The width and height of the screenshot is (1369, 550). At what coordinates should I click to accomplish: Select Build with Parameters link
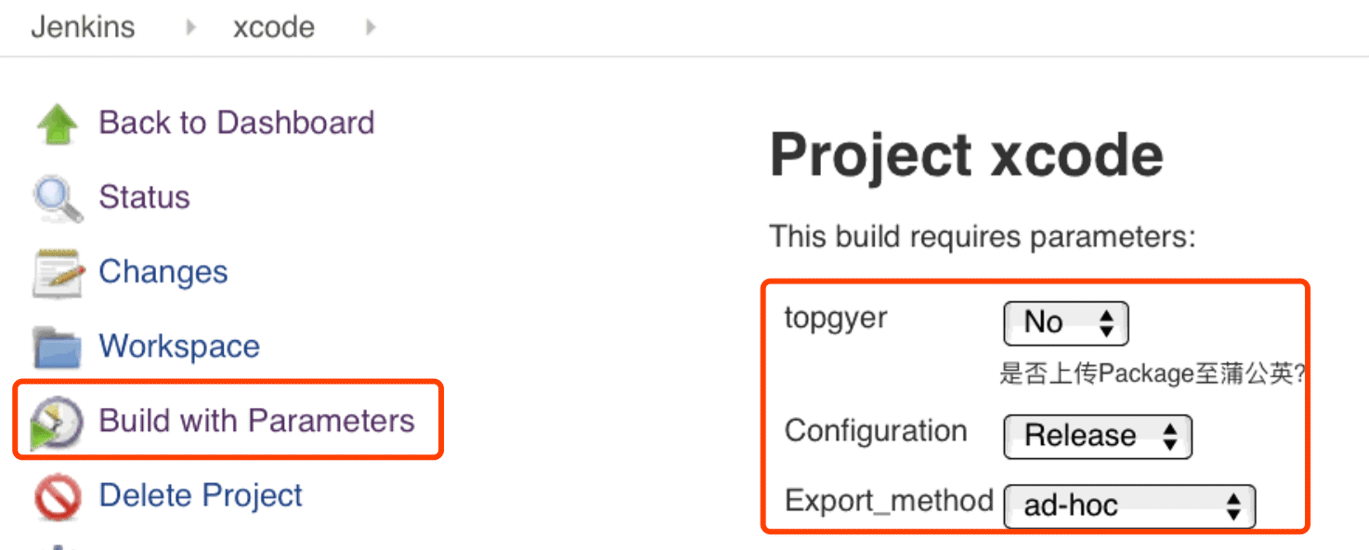256,420
